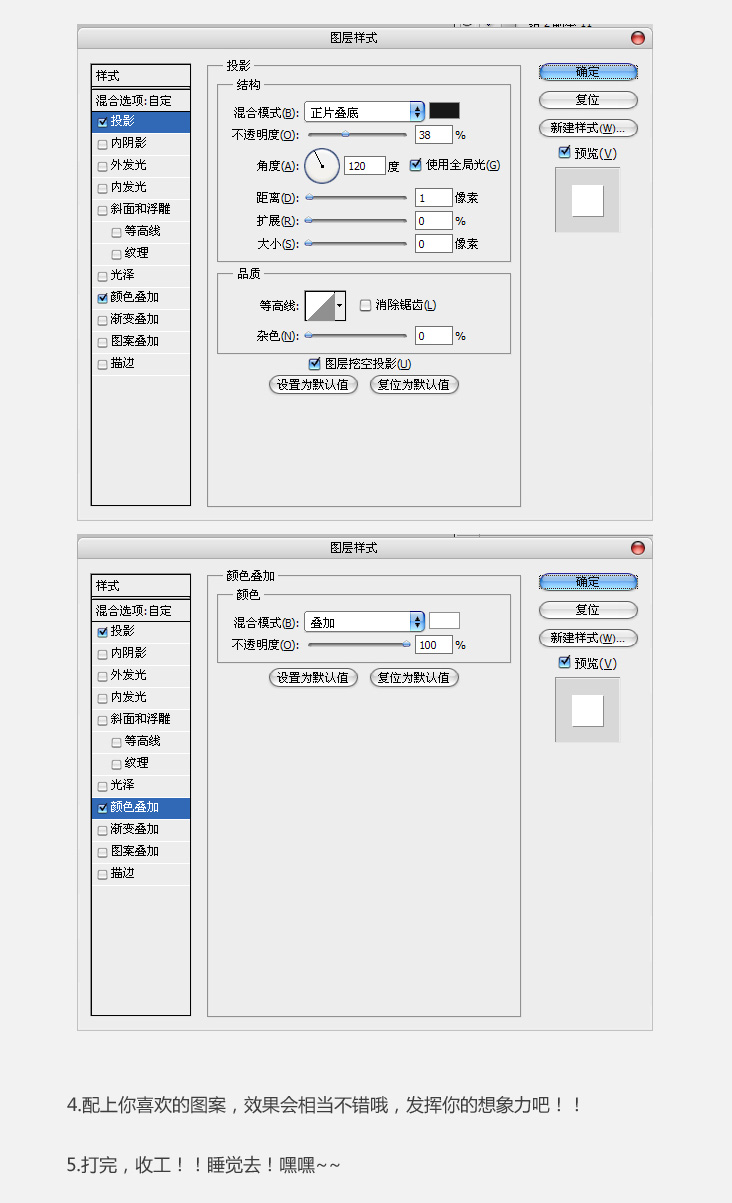This screenshot has height=1203, width=732.
Task: Tick 外发光 checkbox in the 颜色叠加 settings dialog
Action: tap(102, 676)
